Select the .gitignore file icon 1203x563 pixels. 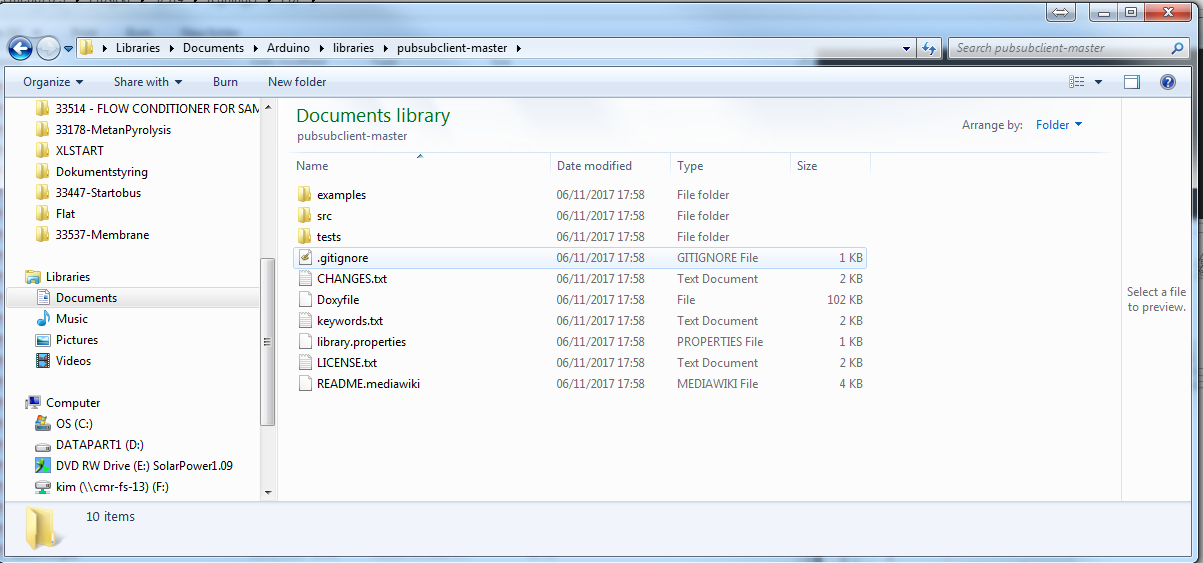click(305, 258)
